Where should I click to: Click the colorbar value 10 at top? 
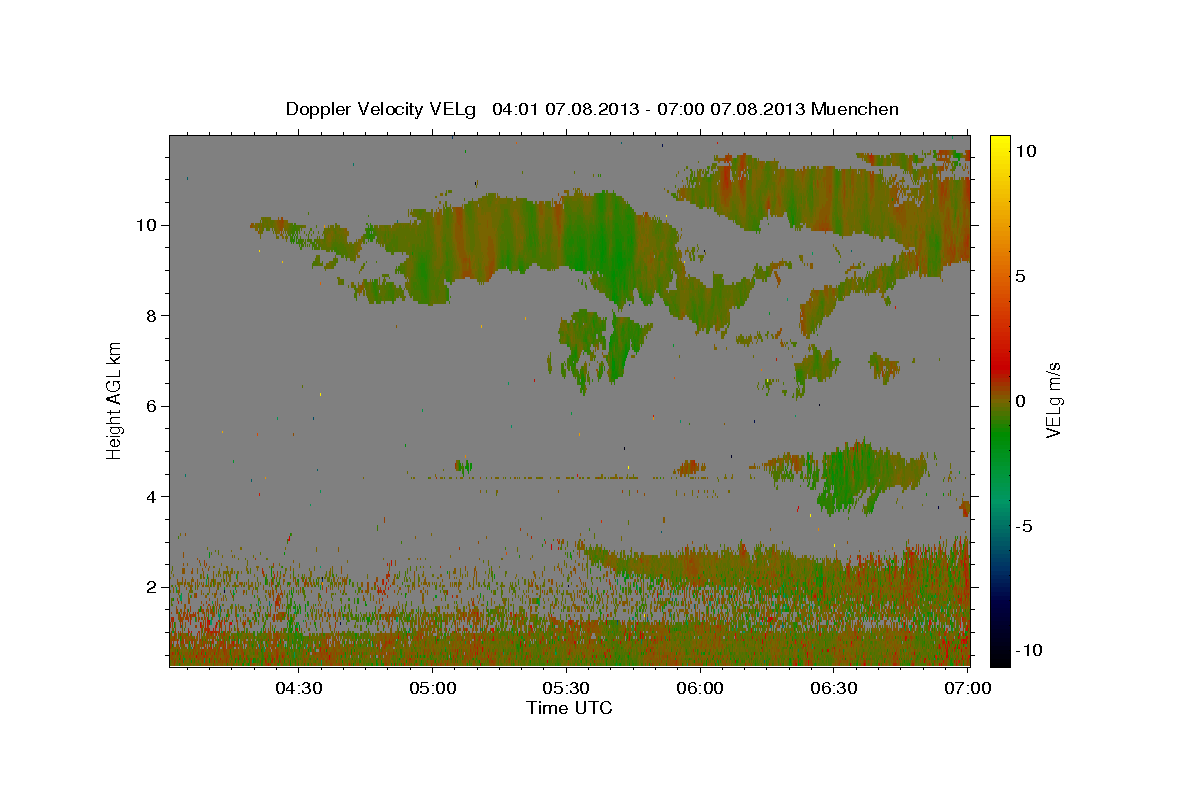click(1026, 151)
